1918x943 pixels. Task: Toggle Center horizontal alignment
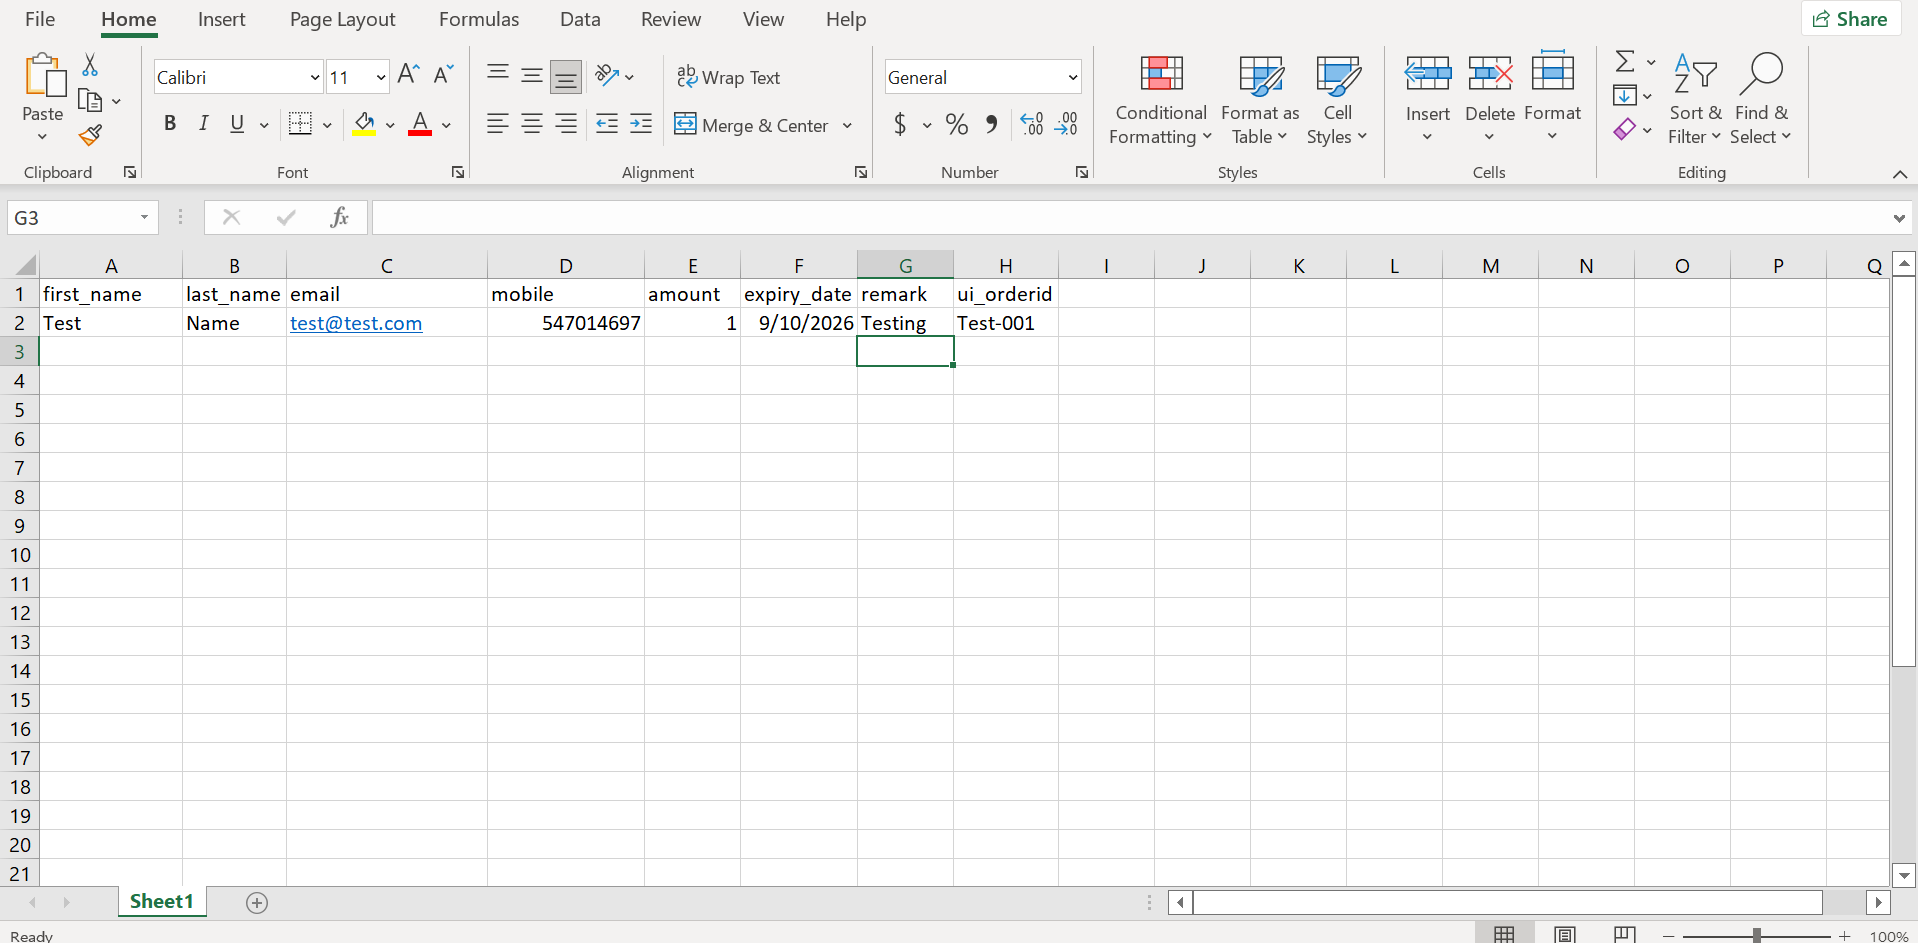(x=532, y=123)
